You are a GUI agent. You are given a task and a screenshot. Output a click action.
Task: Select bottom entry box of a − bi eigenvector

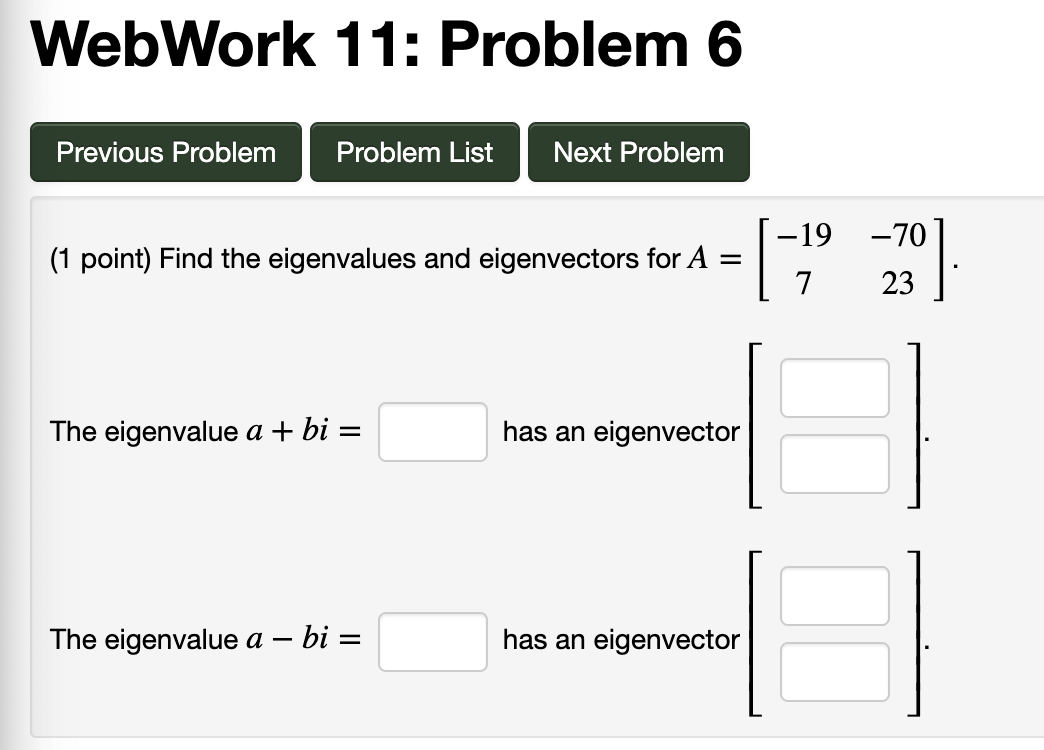(x=834, y=671)
